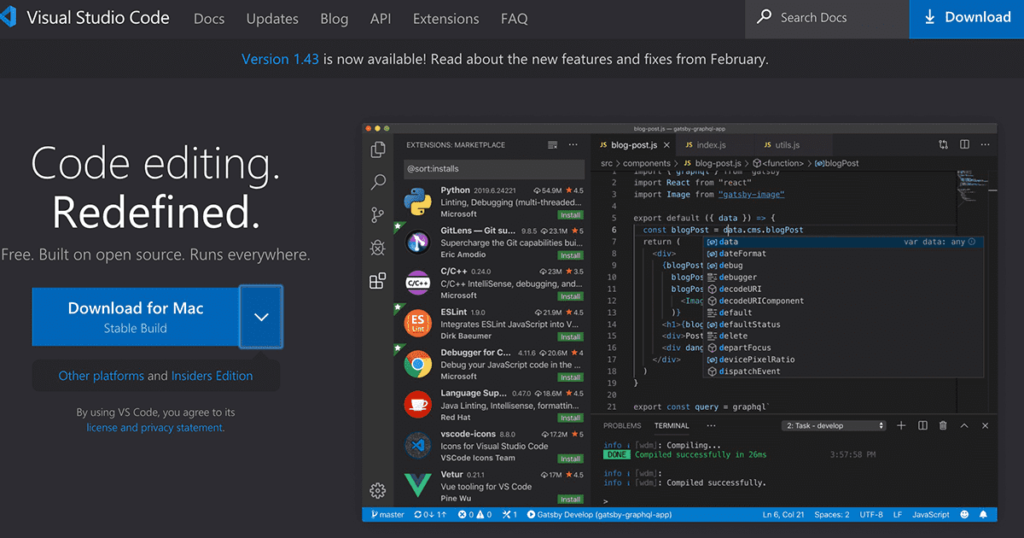The width and height of the screenshot is (1024, 538).
Task: Split the terminal panel
Action: tap(923, 426)
